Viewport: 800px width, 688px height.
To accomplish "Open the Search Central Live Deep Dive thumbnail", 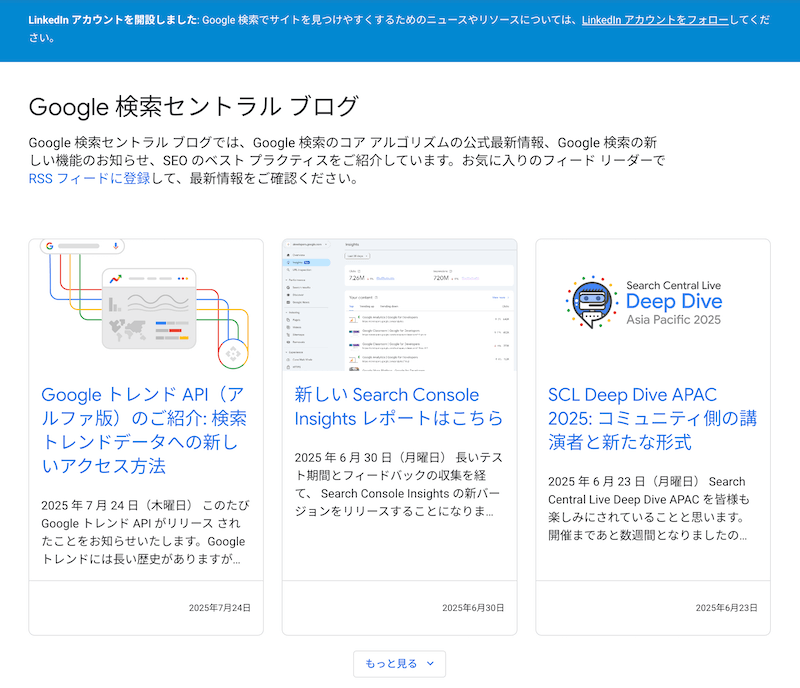I will pyautogui.click(x=653, y=305).
